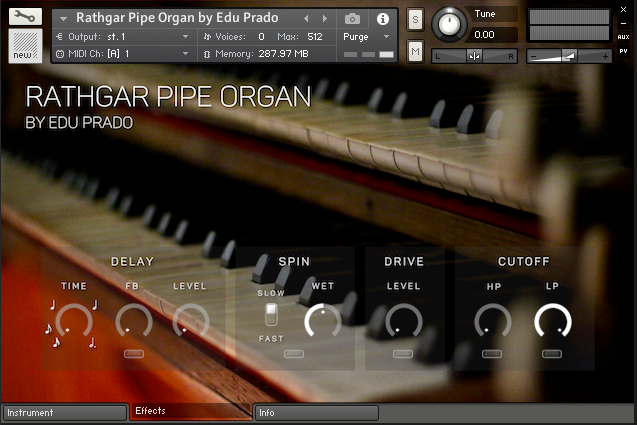Enable the Drive Level on/off button
Viewport: 637px width, 425px height.
[403, 354]
